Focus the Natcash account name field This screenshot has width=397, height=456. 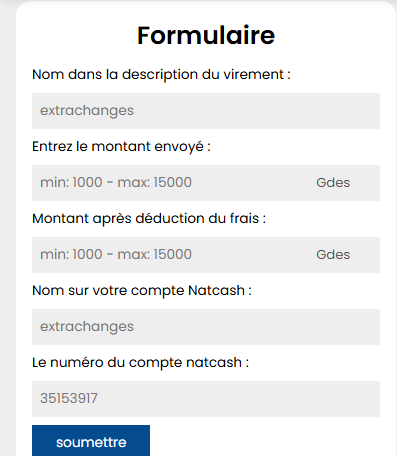(206, 327)
